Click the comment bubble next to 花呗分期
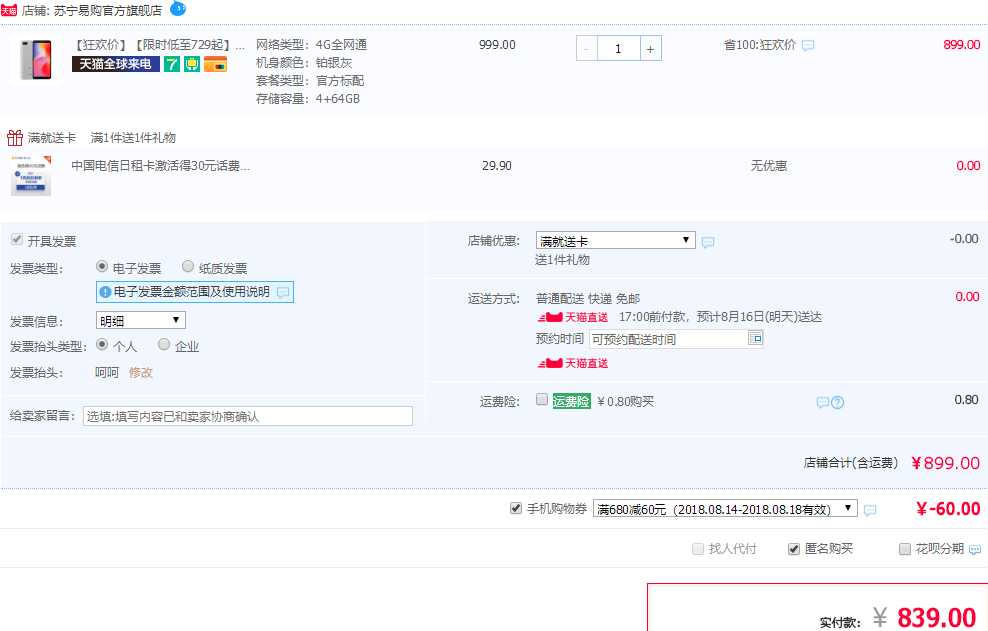Viewport: 988px width, 631px height. point(974,550)
